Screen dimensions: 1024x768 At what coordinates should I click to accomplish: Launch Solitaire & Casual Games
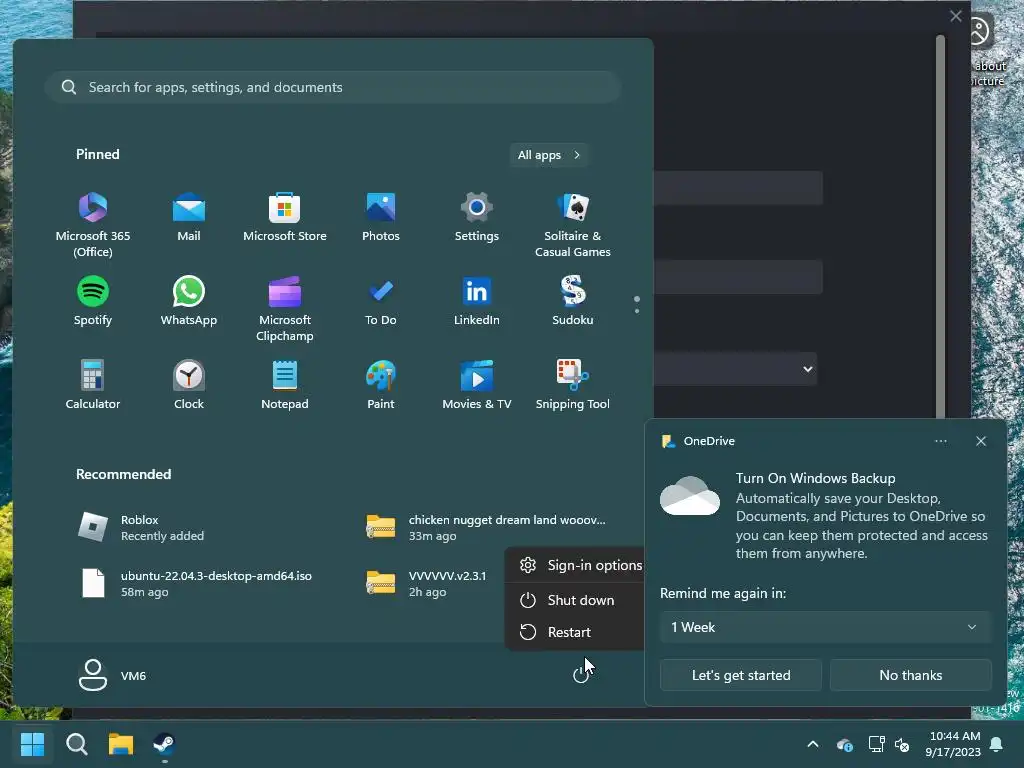pyautogui.click(x=573, y=225)
